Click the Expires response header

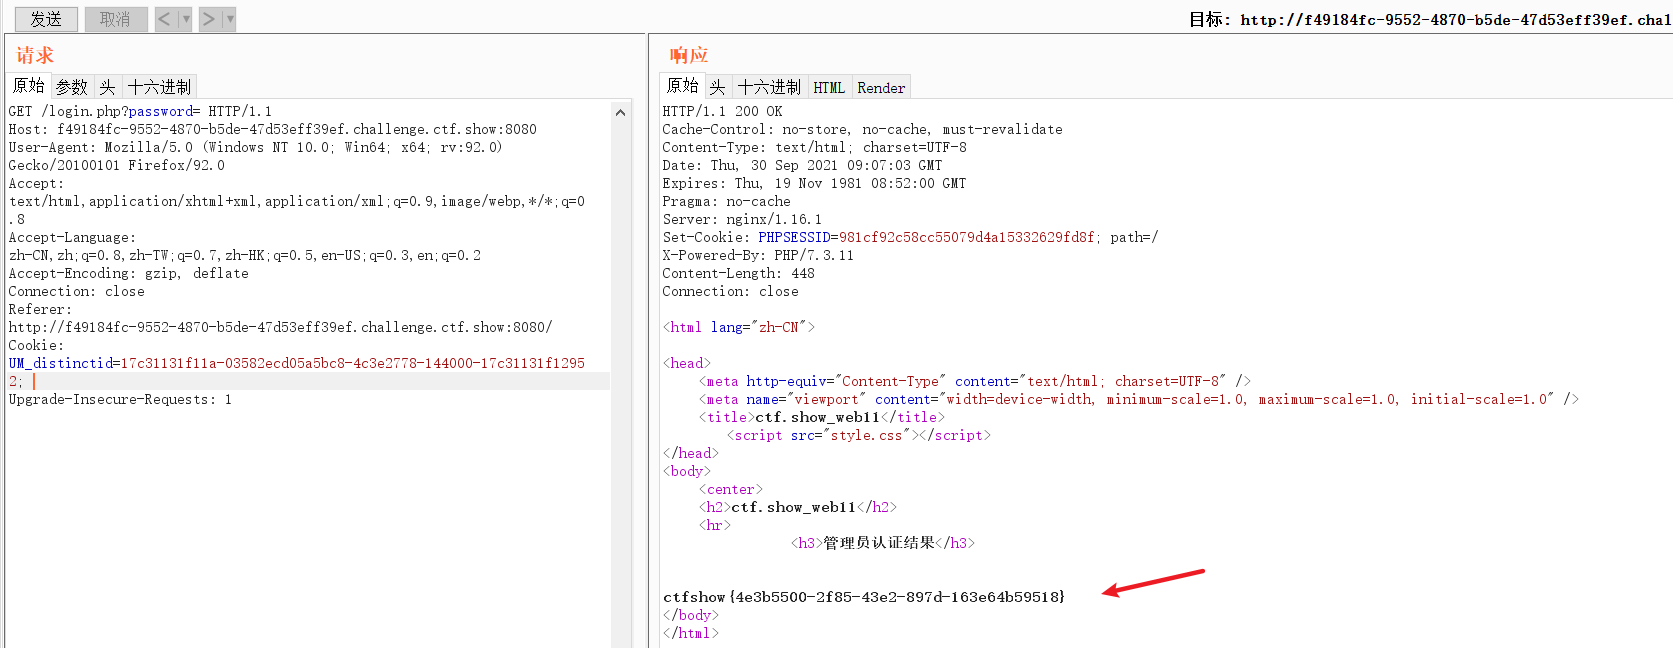814,183
